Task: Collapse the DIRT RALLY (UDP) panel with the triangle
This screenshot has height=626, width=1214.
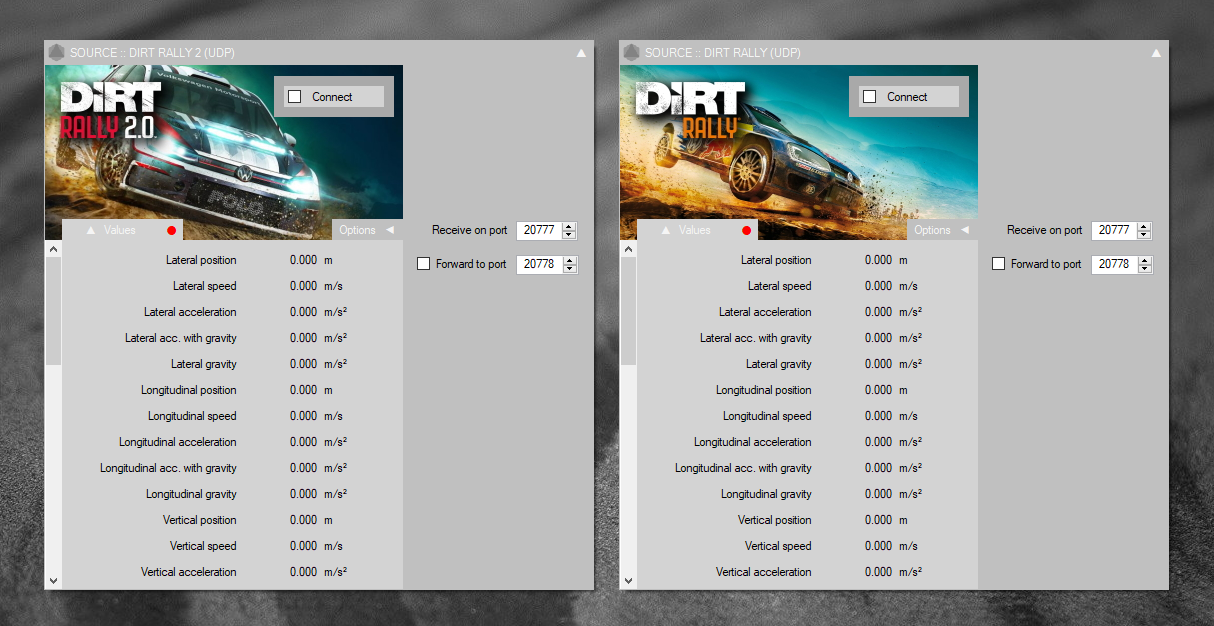Action: point(1156,53)
